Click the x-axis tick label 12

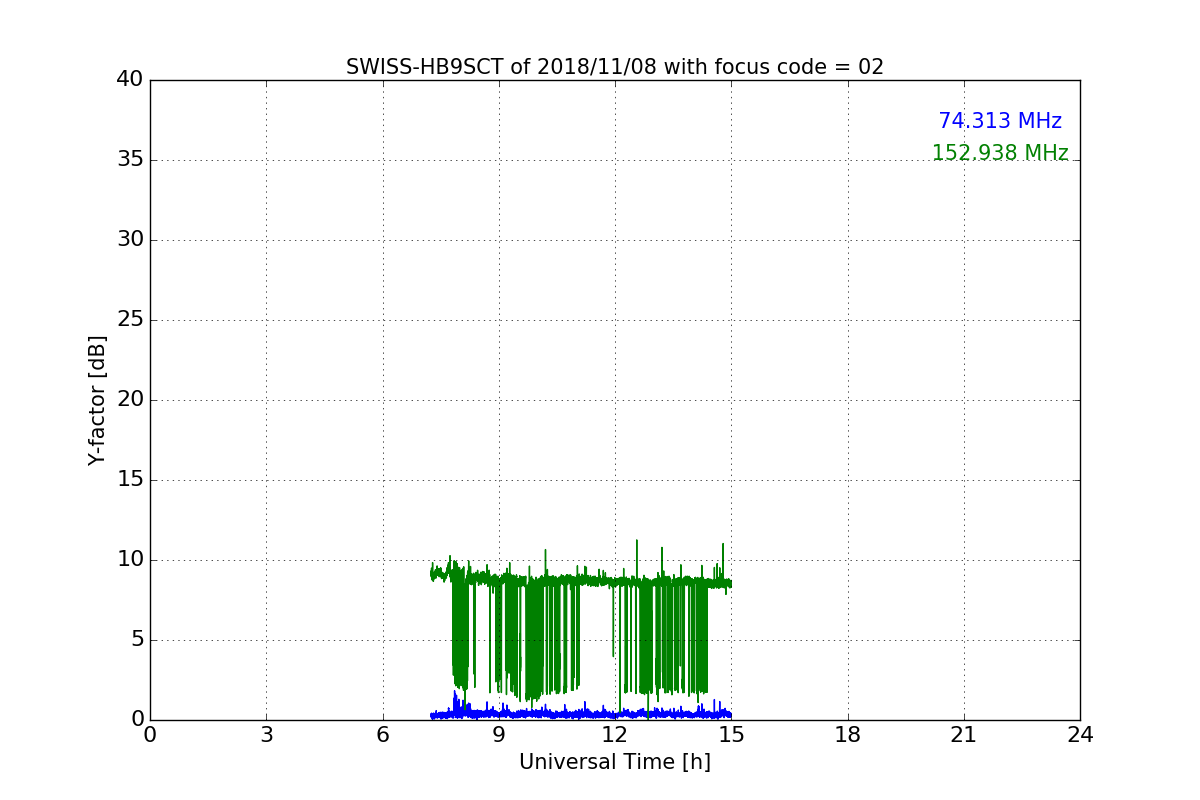(x=615, y=735)
